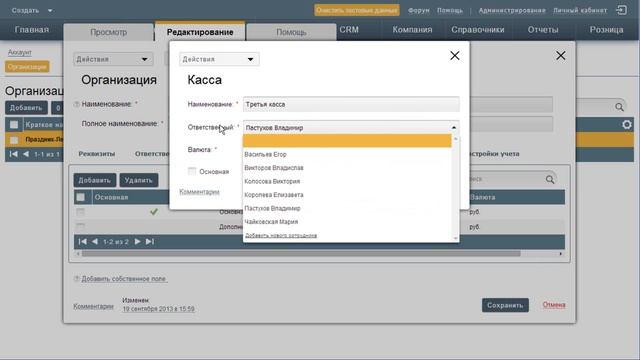Click the logout icon in top bar
The width and height of the screenshot is (640, 360).
pos(621,10)
